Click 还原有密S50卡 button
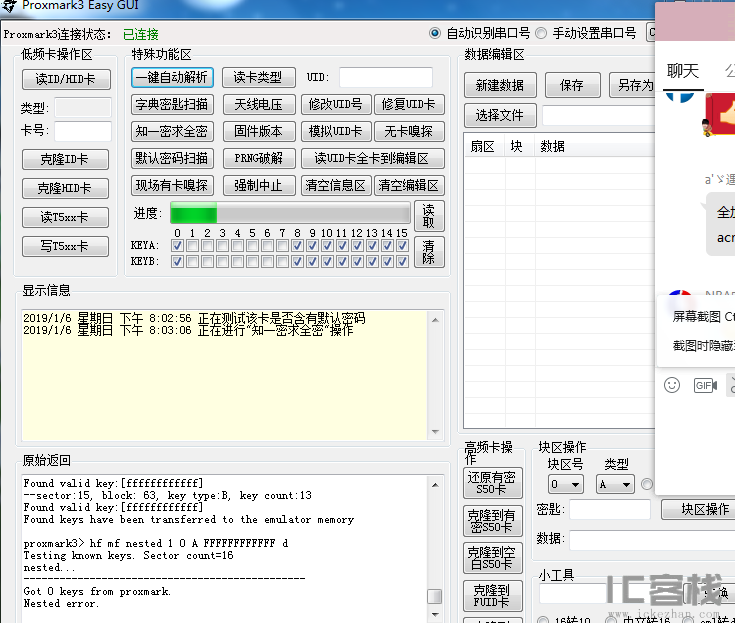 (x=493, y=483)
